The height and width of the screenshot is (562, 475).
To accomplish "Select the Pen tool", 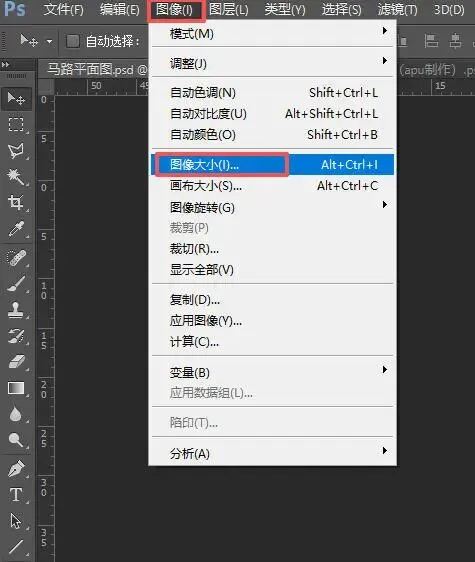I will (x=16, y=468).
